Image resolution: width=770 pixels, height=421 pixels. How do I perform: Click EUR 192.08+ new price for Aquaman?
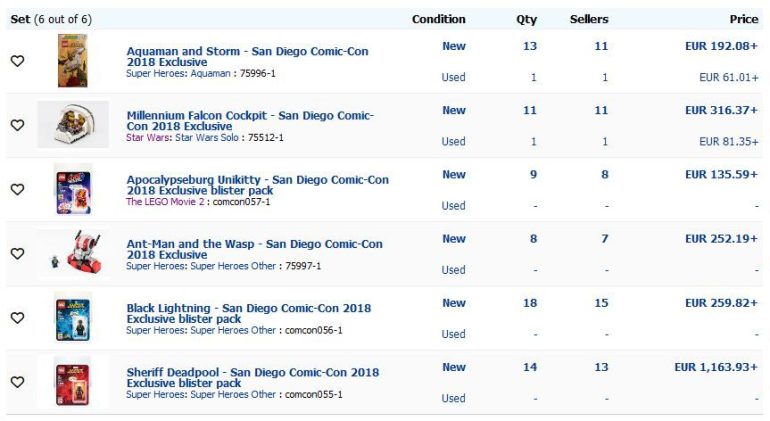tap(721, 46)
